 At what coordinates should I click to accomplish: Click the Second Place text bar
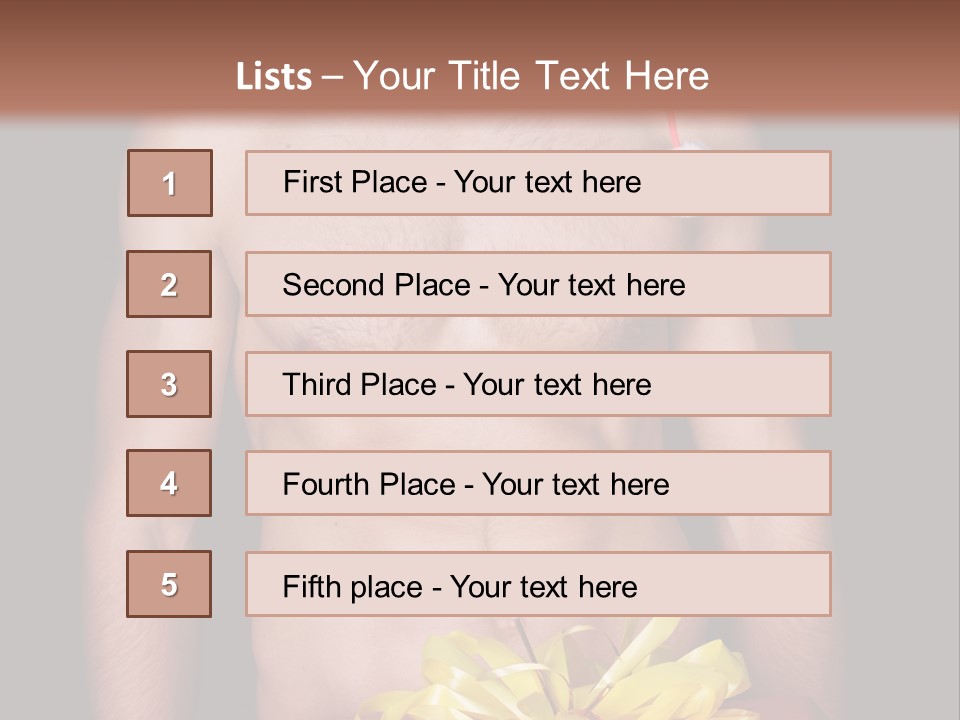click(x=538, y=284)
